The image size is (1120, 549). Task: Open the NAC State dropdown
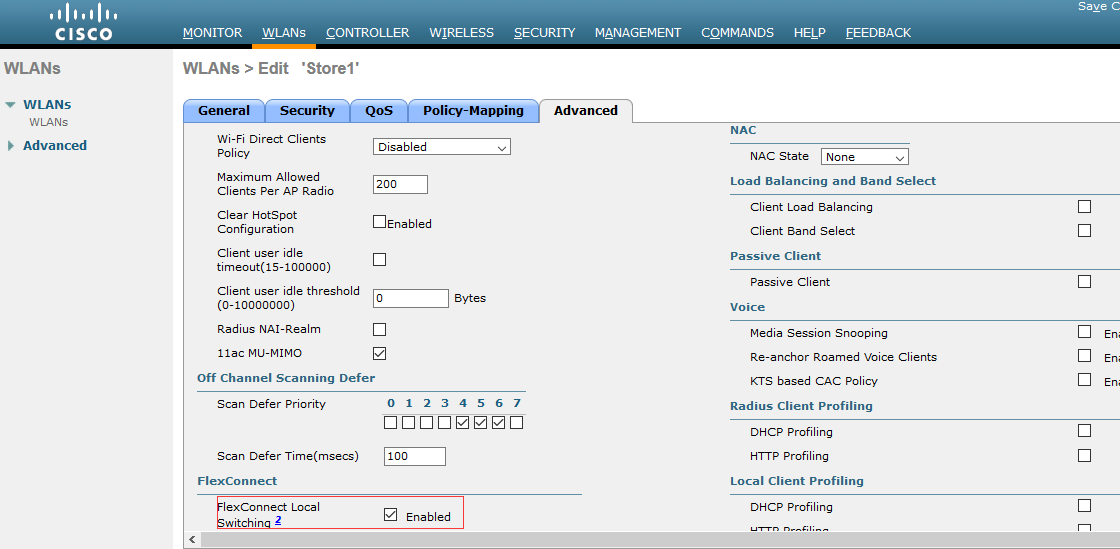tap(864, 157)
